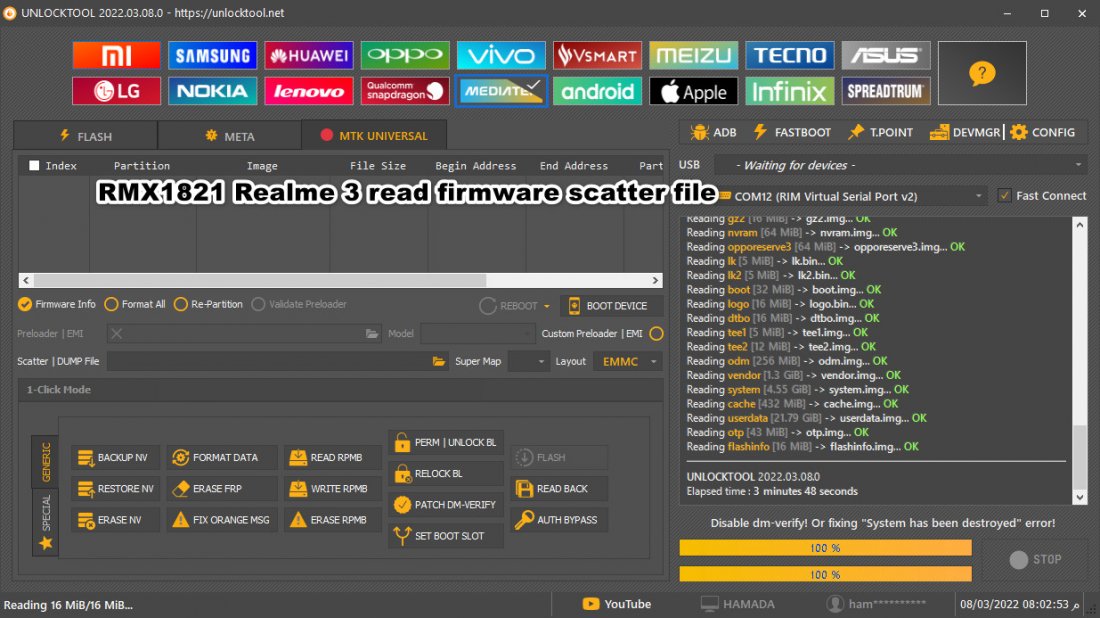This screenshot has height=618, width=1100.
Task: Click the PERM | UNLOCK BL button
Action: pos(445,443)
